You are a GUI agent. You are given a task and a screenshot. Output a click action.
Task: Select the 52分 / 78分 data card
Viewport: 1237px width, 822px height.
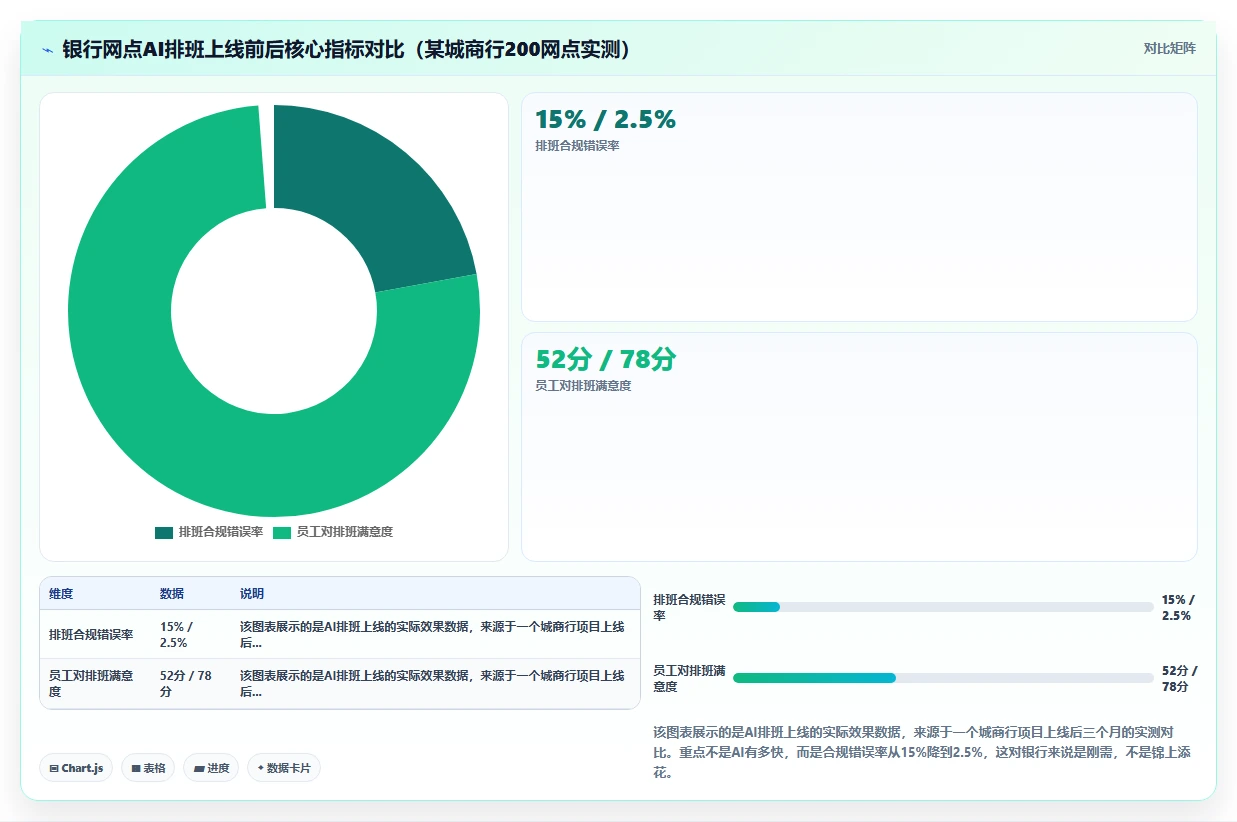pyautogui.click(x=859, y=447)
